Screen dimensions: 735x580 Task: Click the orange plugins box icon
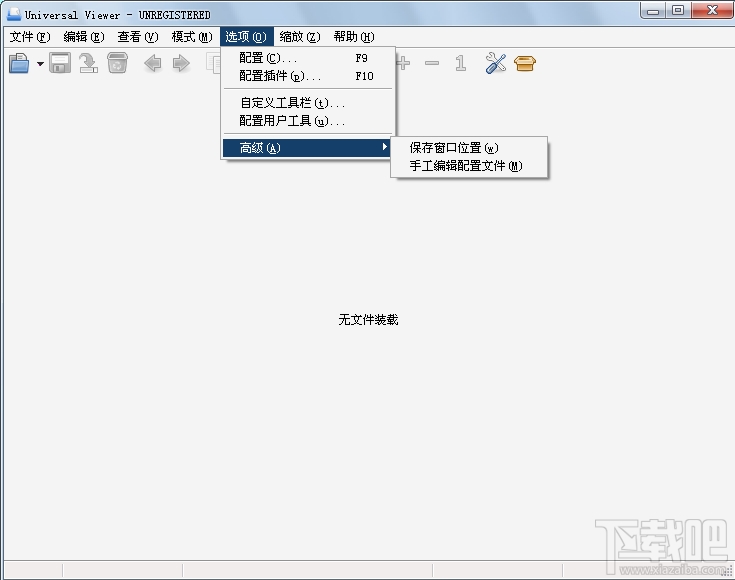(x=525, y=63)
